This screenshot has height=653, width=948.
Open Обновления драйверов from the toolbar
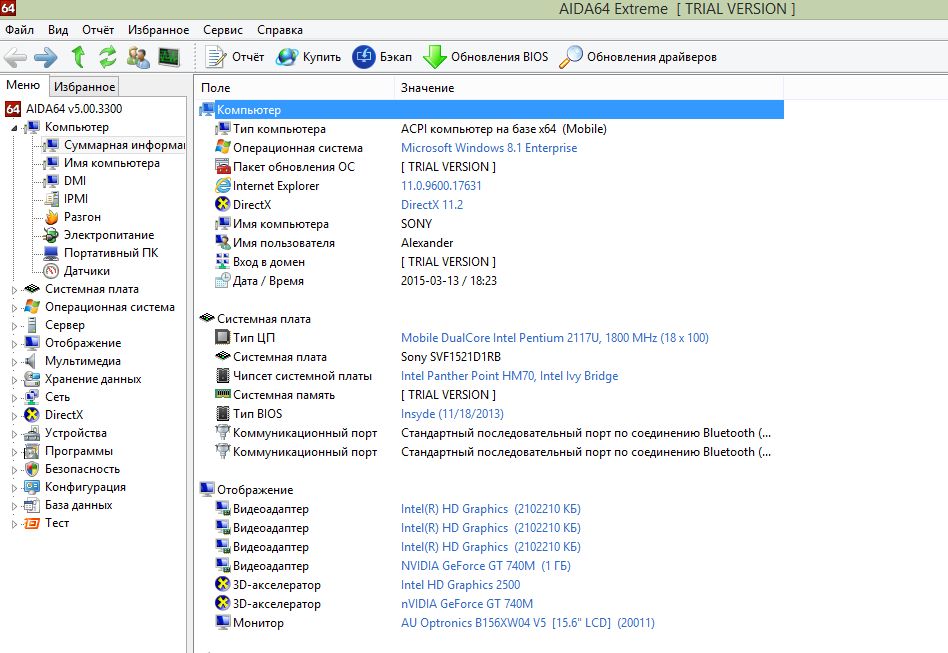(638, 57)
